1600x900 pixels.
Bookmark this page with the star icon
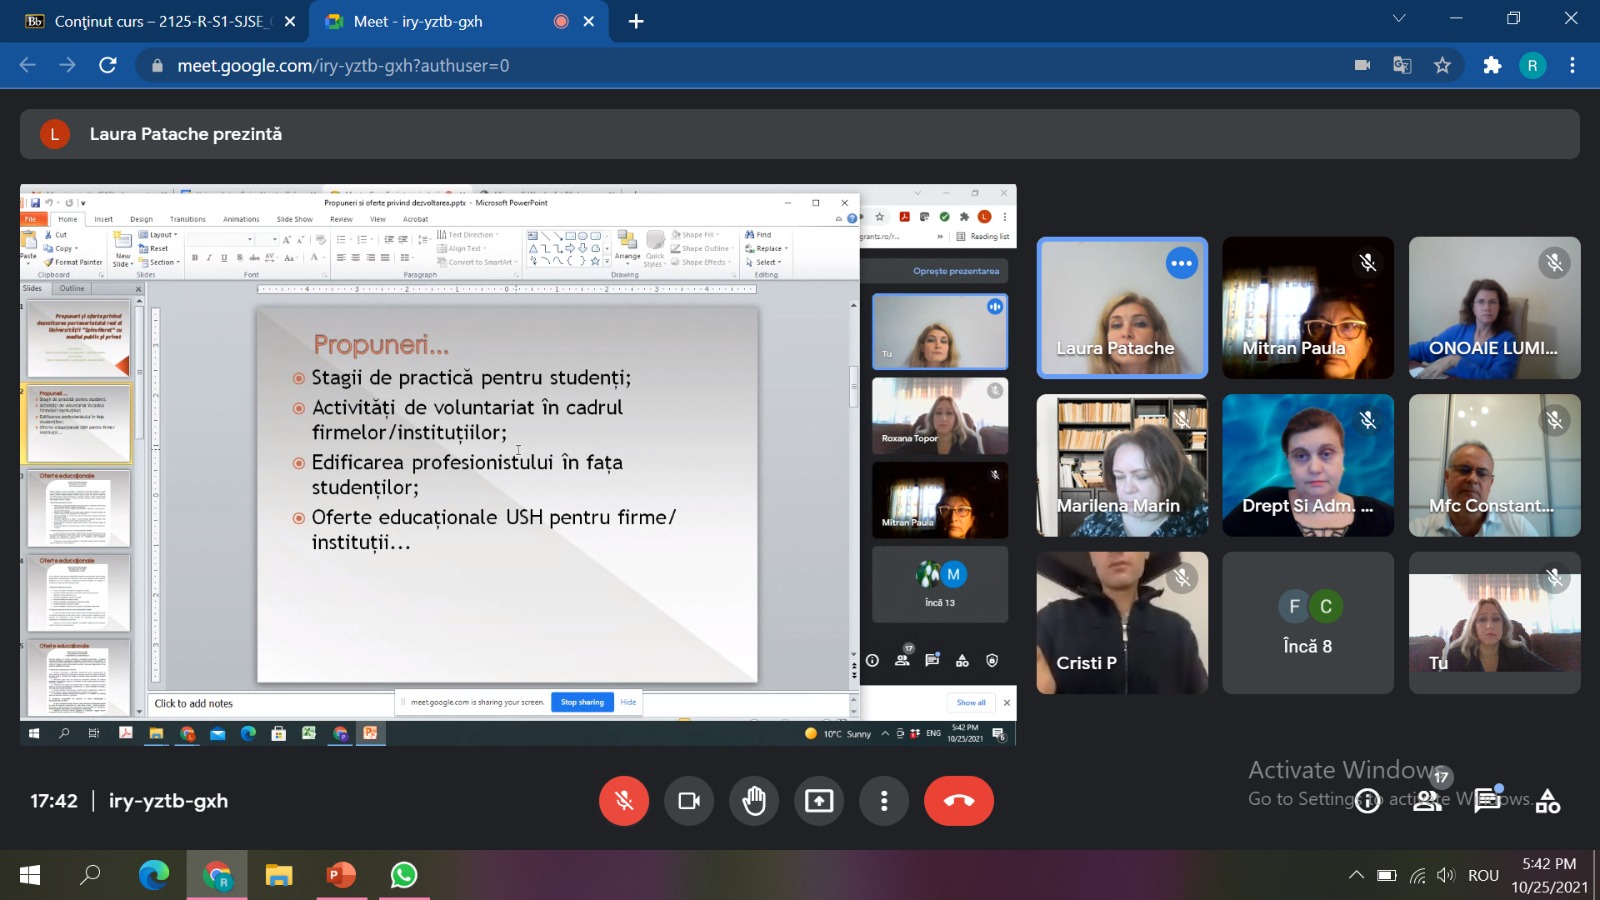1442,65
